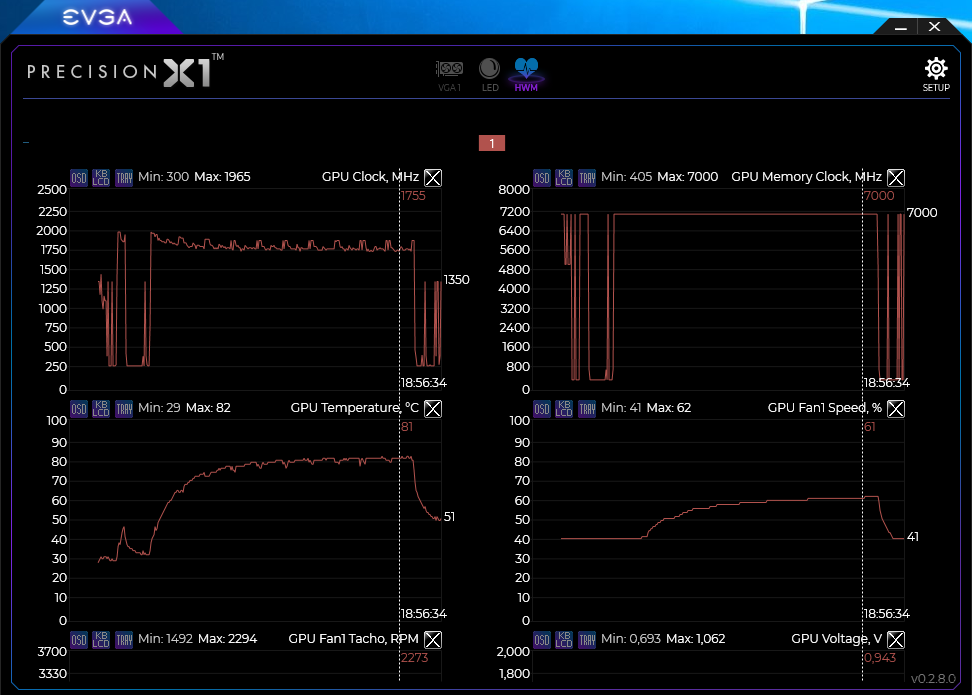This screenshot has width=972, height=695.
Task: Toggle OSD for GPU Fan1 Speed graph
Action: pyautogui.click(x=542, y=409)
